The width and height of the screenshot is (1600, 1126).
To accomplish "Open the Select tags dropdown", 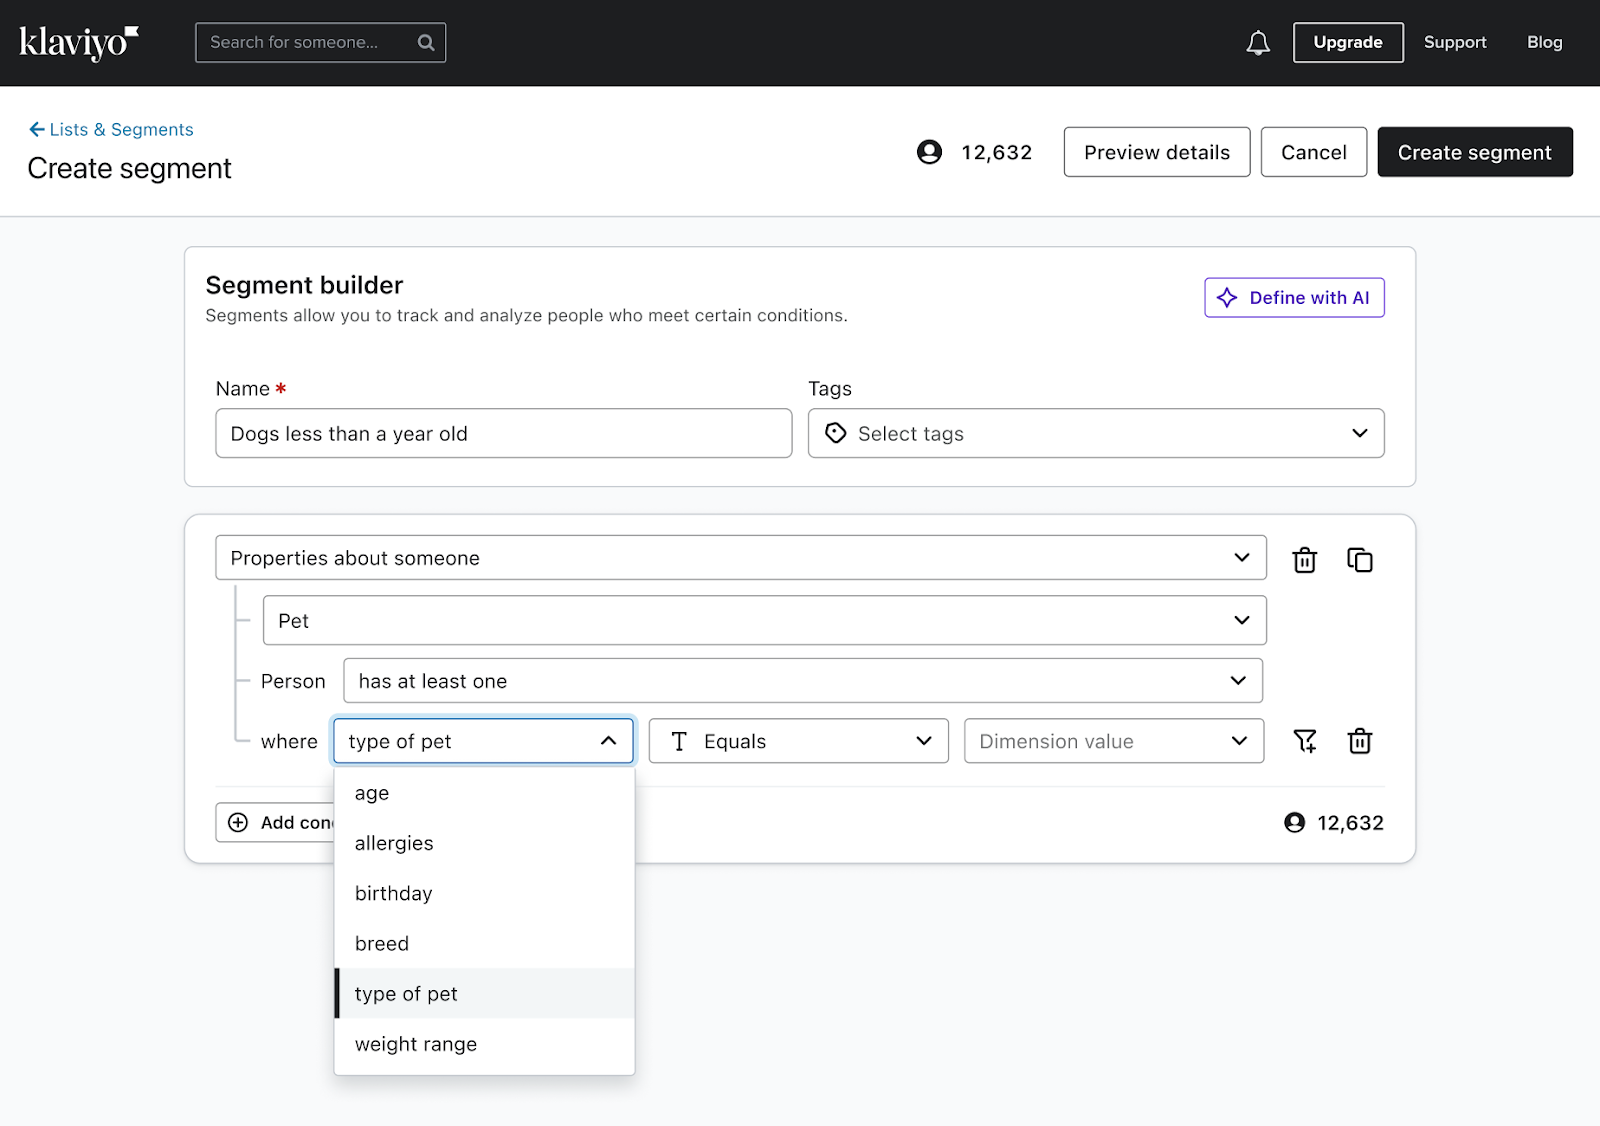I will 1095,433.
